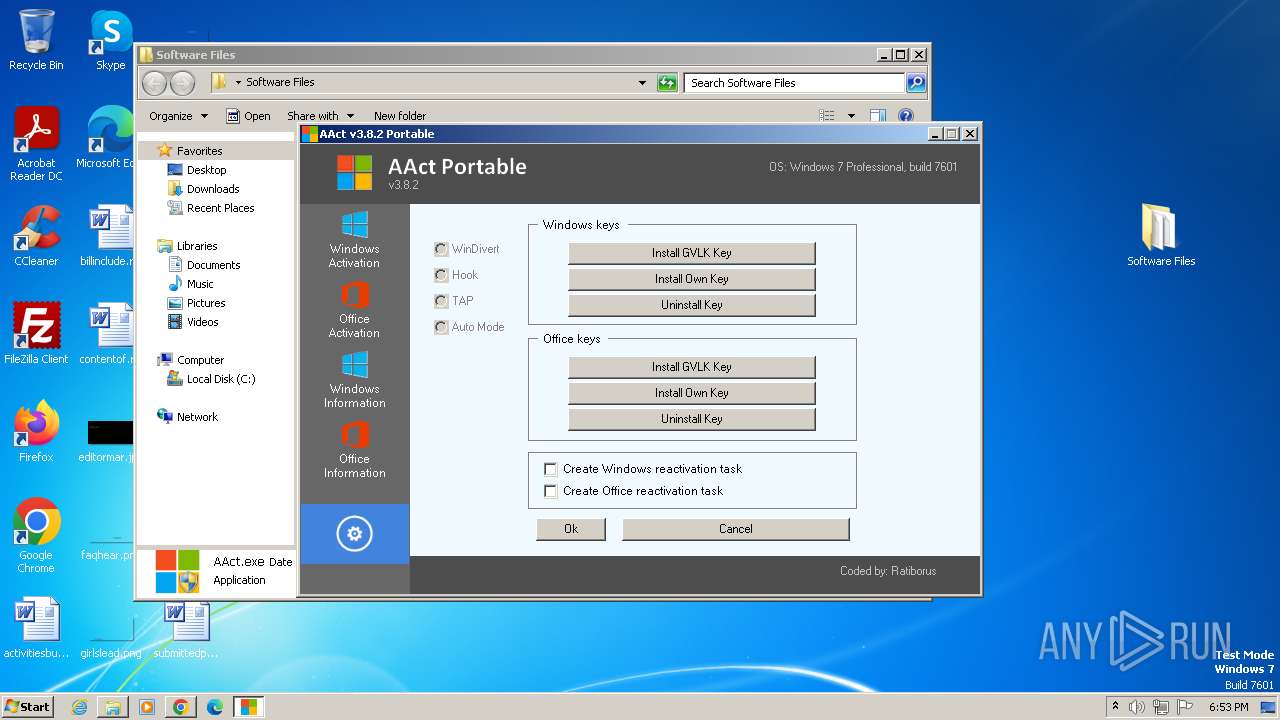Select Music library in navigation pane
Image resolution: width=1280 pixels, height=720 pixels.
200,284
